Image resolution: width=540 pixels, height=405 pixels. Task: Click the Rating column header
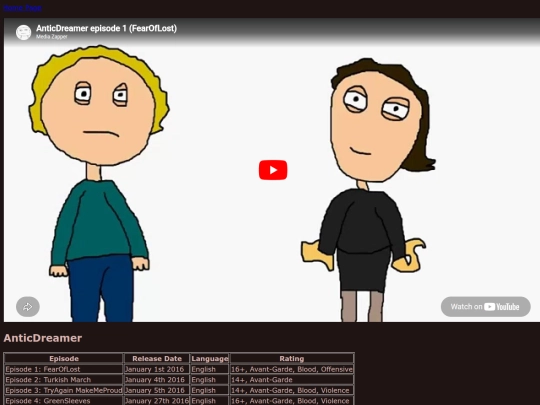(292, 358)
